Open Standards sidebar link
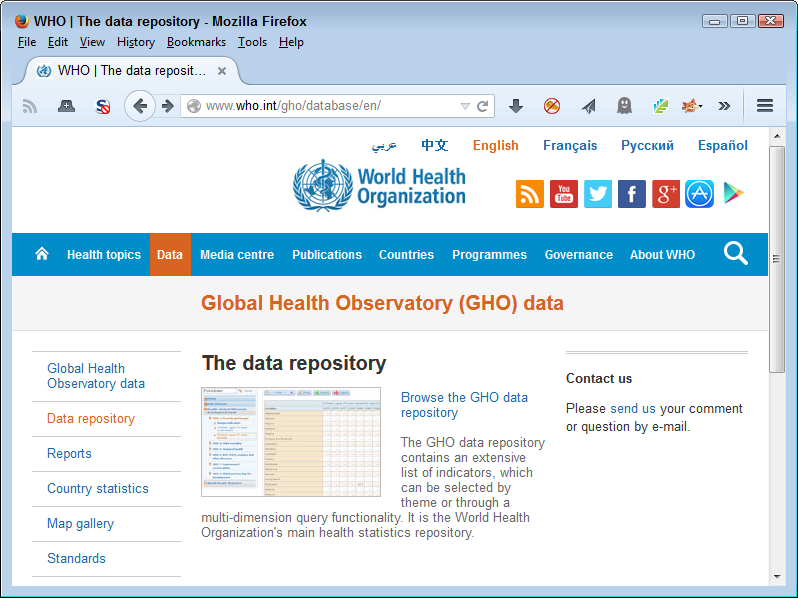798x598 pixels. [x=76, y=558]
